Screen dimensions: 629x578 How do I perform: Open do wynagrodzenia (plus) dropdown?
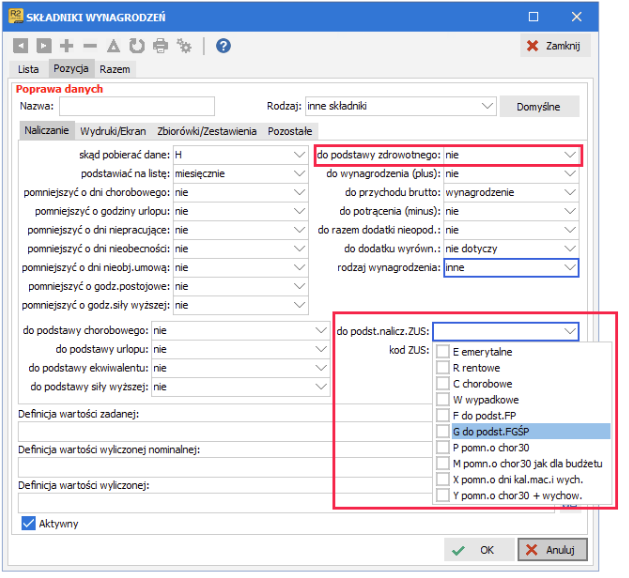pyautogui.click(x=511, y=174)
